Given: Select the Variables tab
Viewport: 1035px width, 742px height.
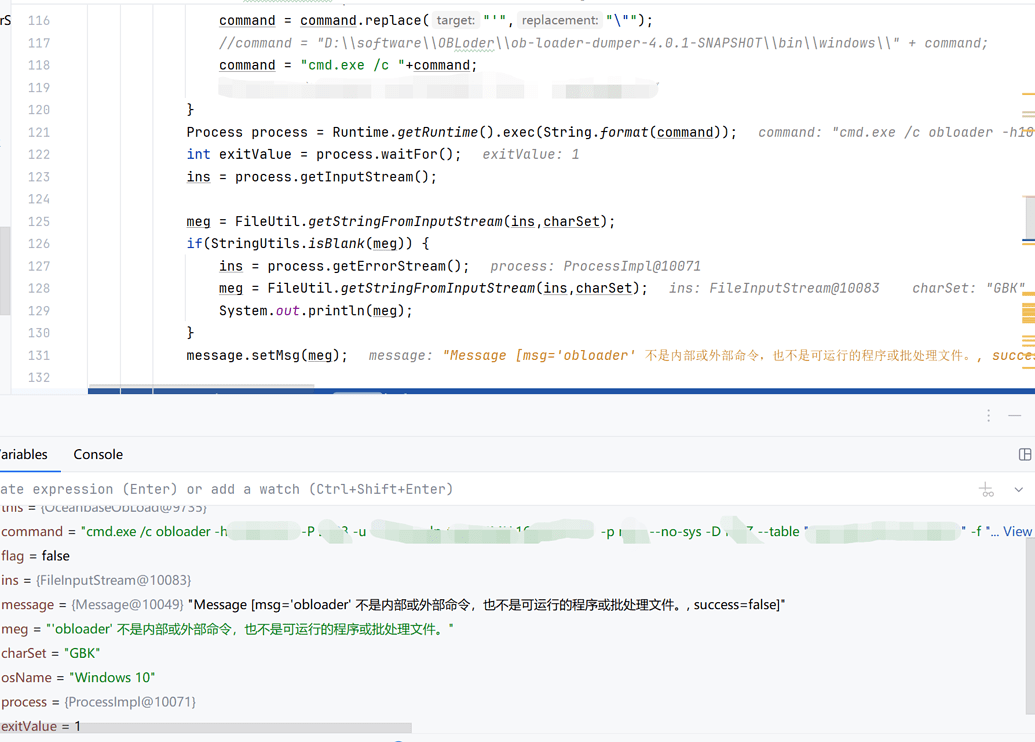Looking at the screenshot, I should click(x=22, y=454).
